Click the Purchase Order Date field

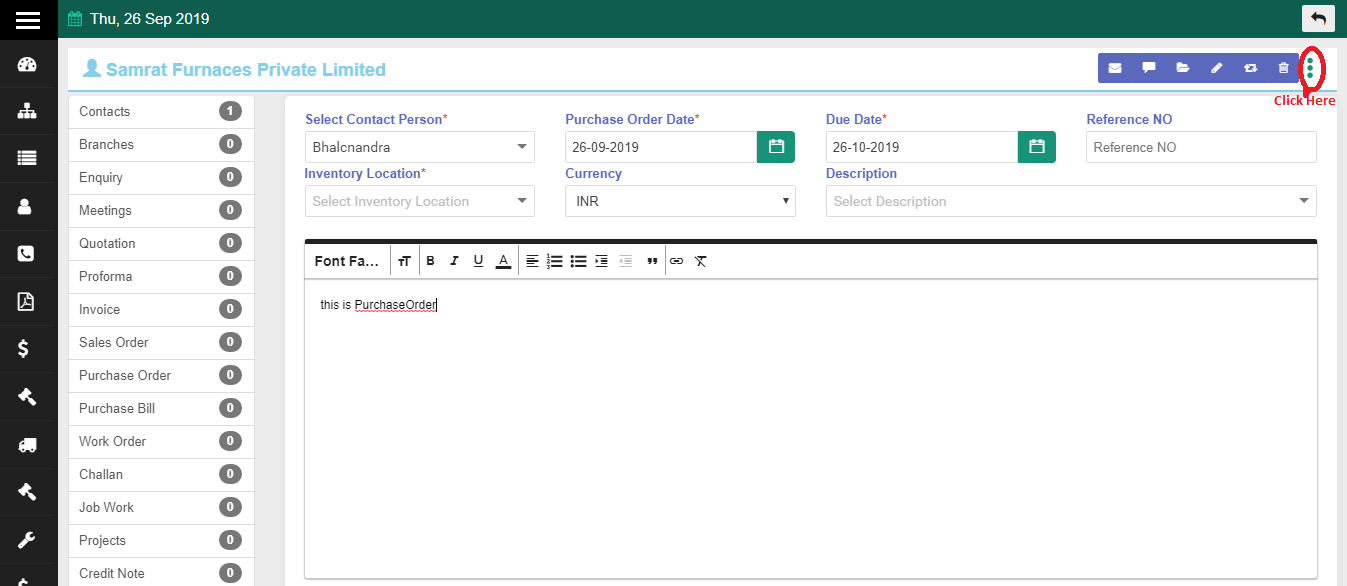click(661, 147)
